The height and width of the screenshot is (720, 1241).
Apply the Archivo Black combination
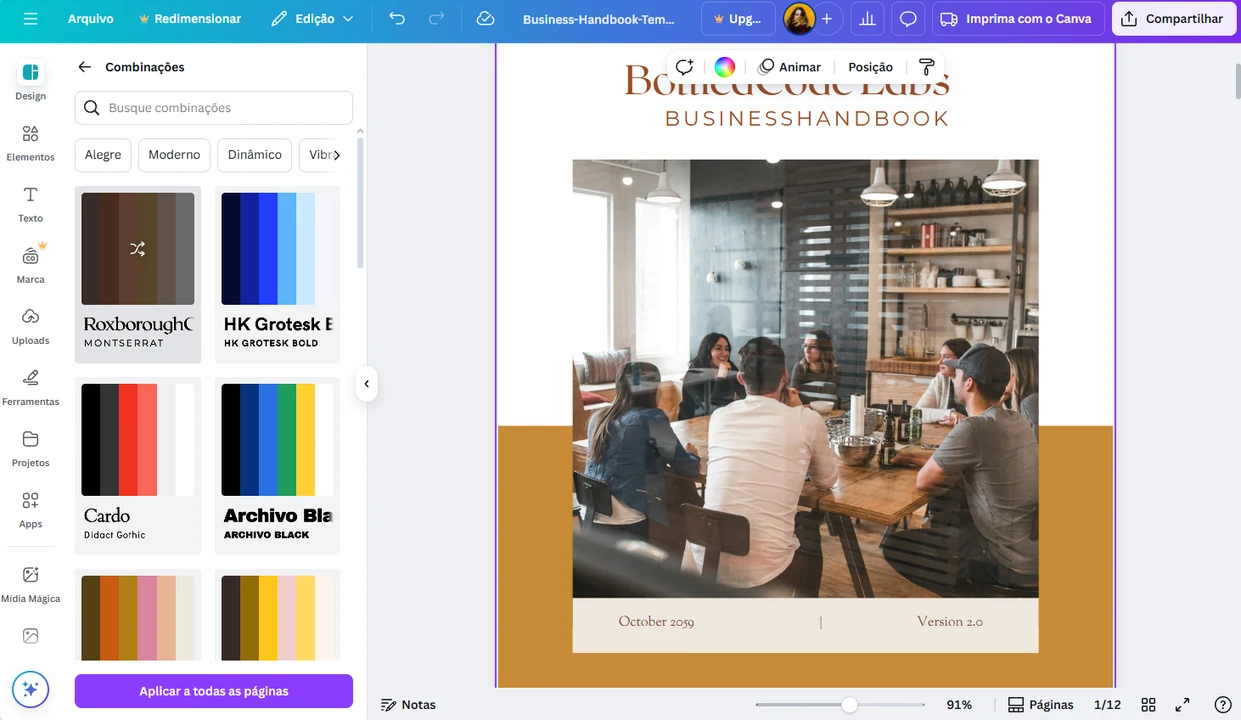(x=277, y=466)
